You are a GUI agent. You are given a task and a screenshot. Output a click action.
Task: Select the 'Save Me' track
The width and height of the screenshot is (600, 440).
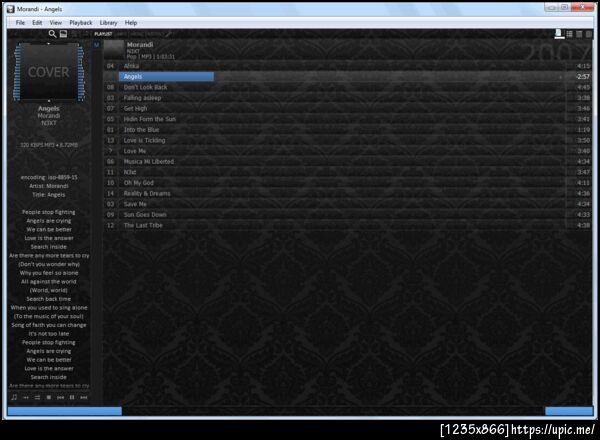[346, 204]
